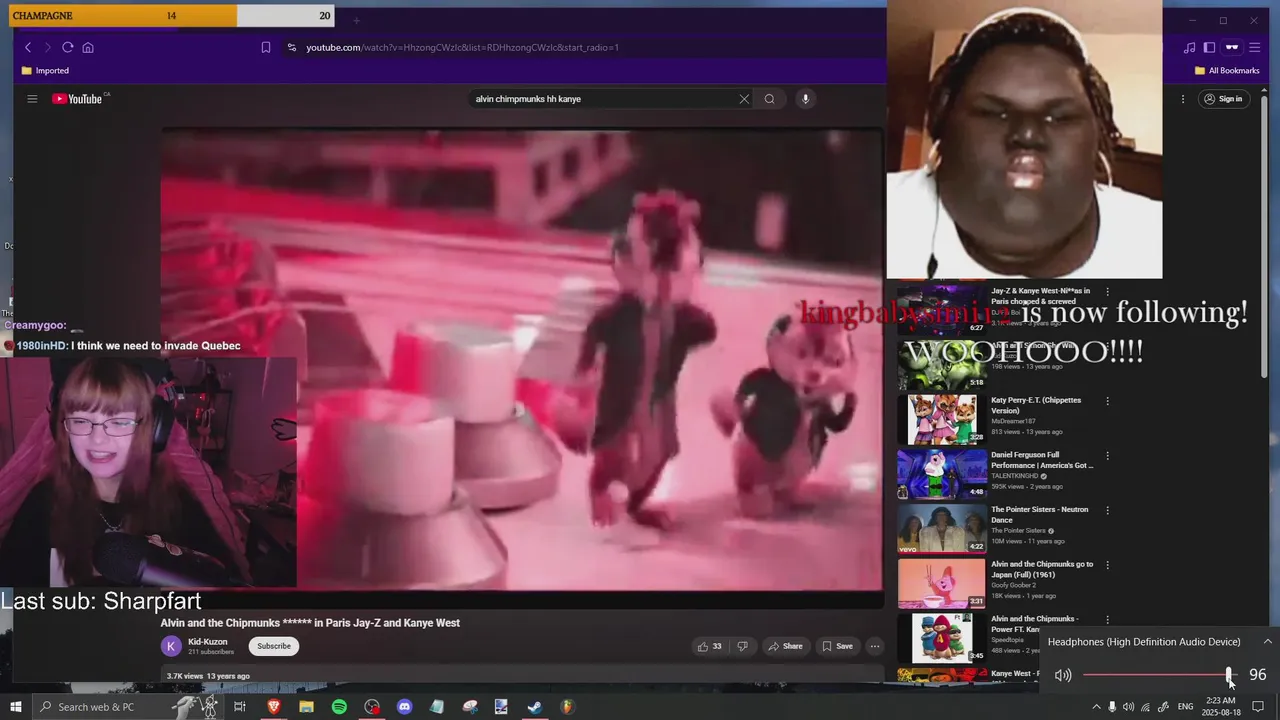The height and width of the screenshot is (720, 1280).
Task: Open the new tab plus button
Action: point(356,20)
